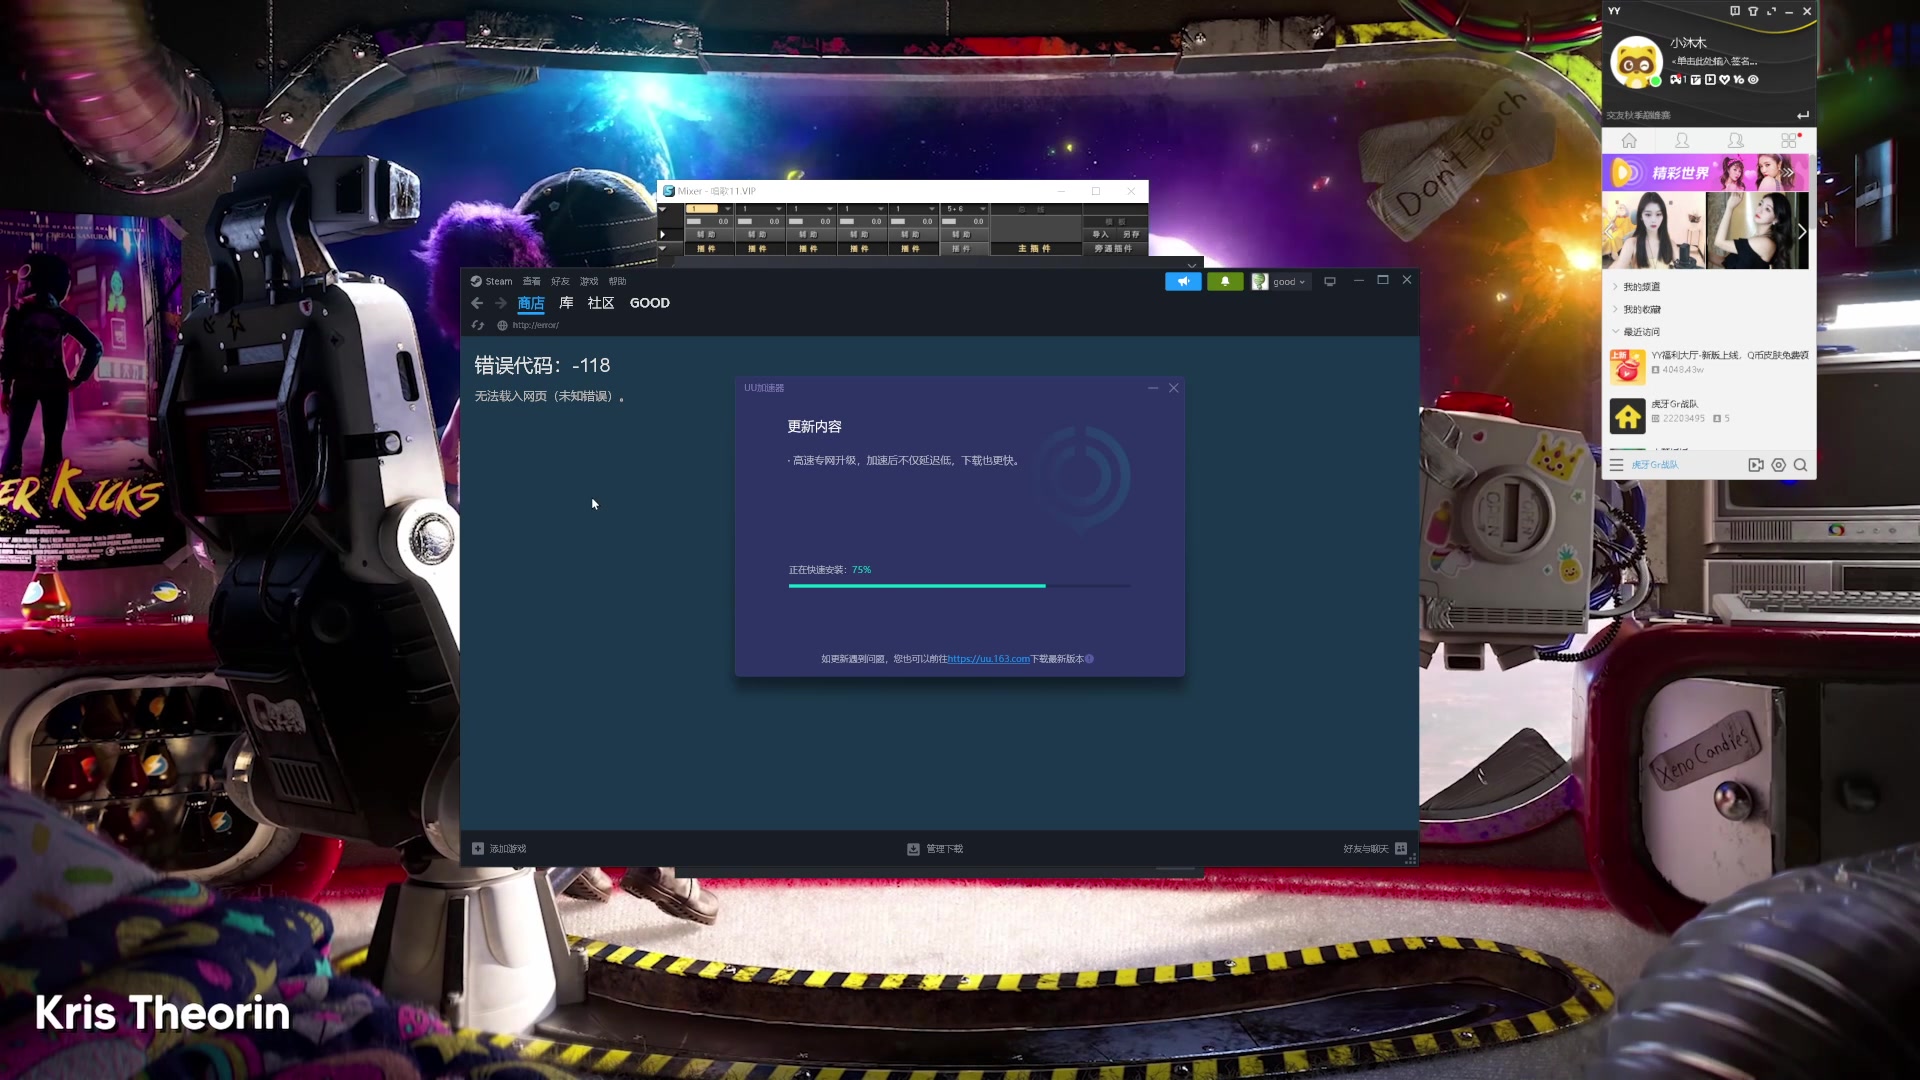Open YY groups tab
This screenshot has width=1920, height=1080.
[1736, 141]
